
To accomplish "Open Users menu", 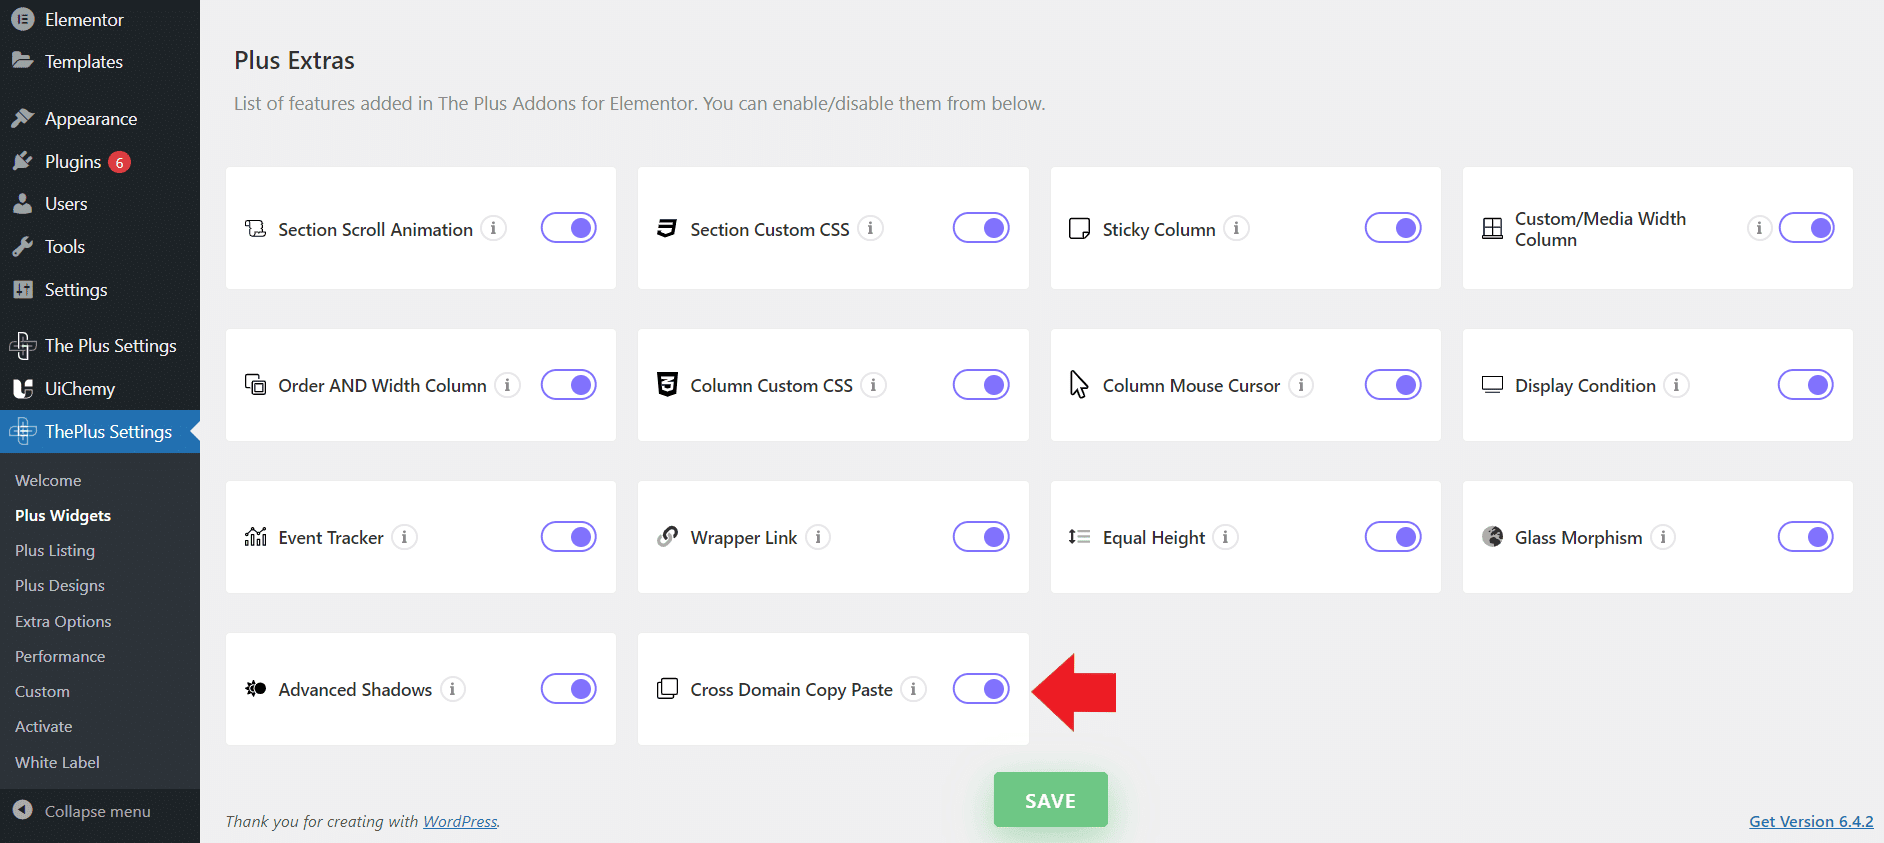I will 100,204.
